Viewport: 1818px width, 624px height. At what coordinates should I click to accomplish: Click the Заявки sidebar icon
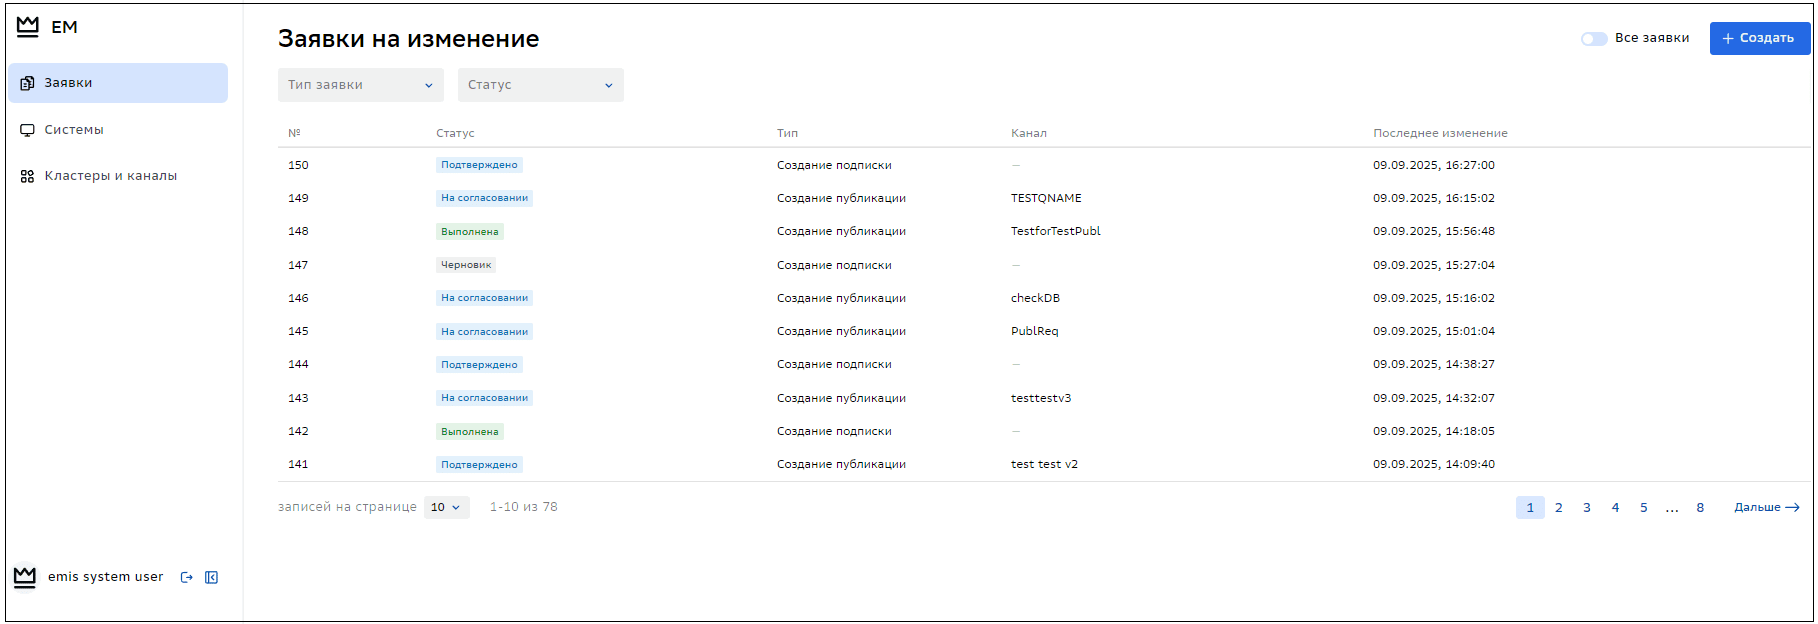[27, 83]
